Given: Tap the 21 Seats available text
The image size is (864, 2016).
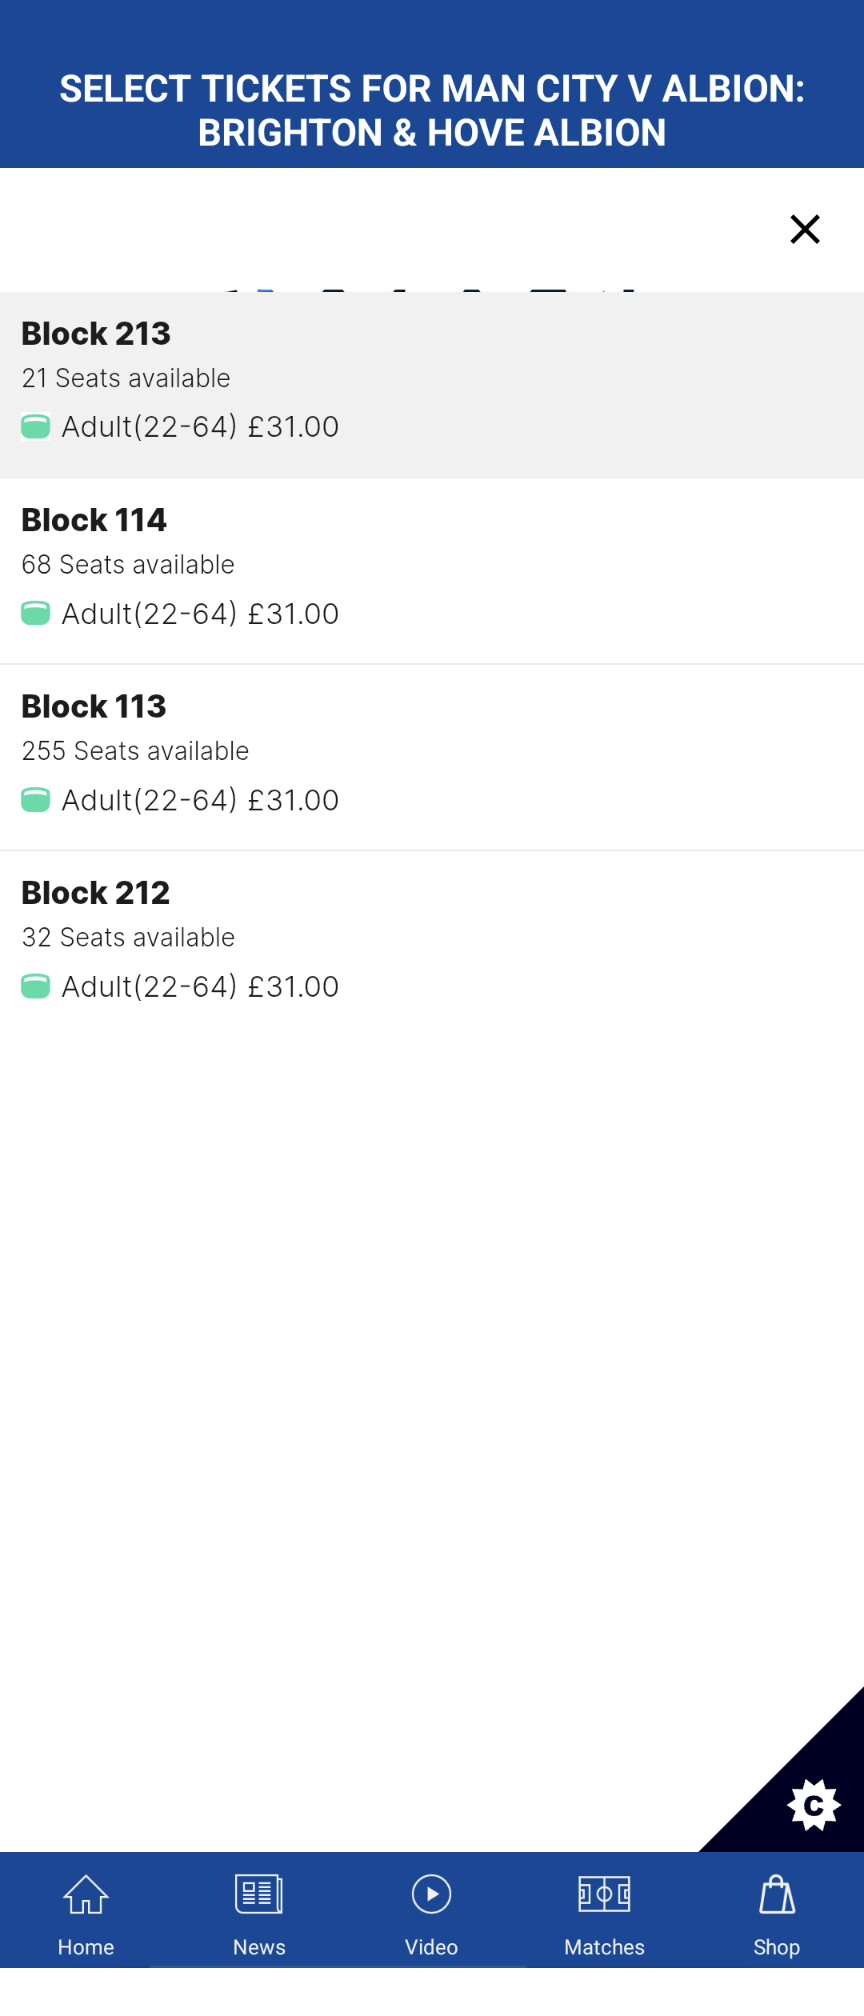Looking at the screenshot, I should (x=126, y=378).
